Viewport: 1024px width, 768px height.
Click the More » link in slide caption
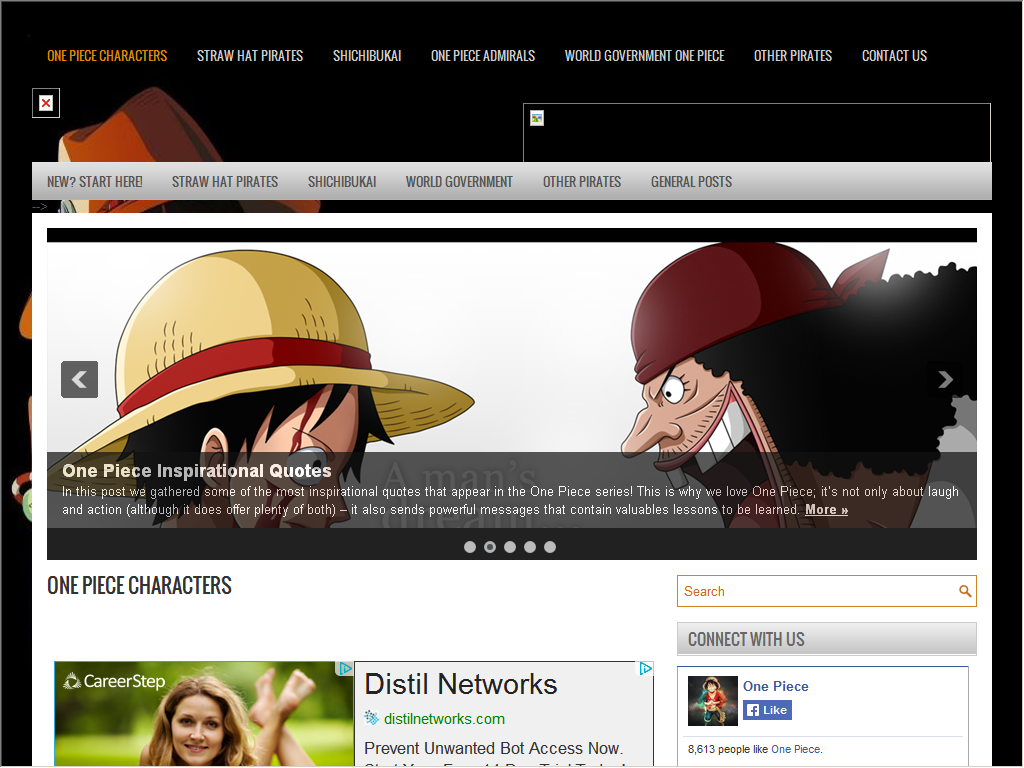tap(826, 509)
